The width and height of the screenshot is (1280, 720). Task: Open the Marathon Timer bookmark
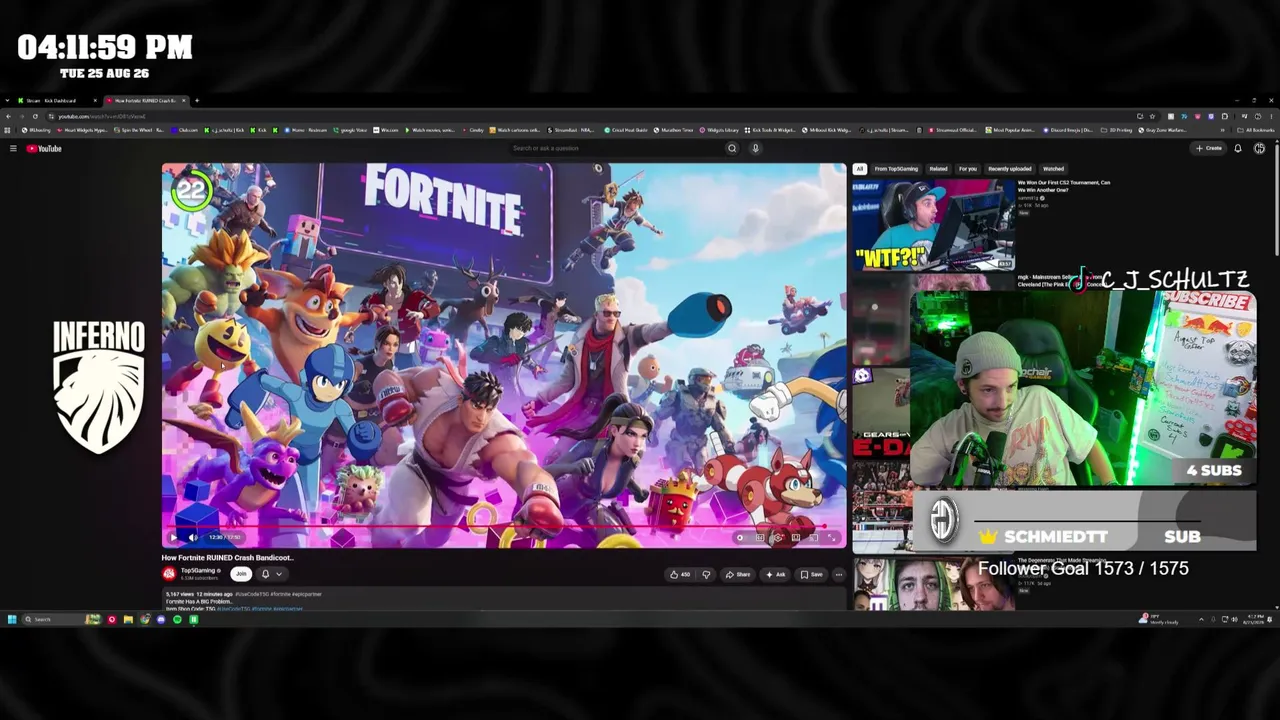pos(674,130)
